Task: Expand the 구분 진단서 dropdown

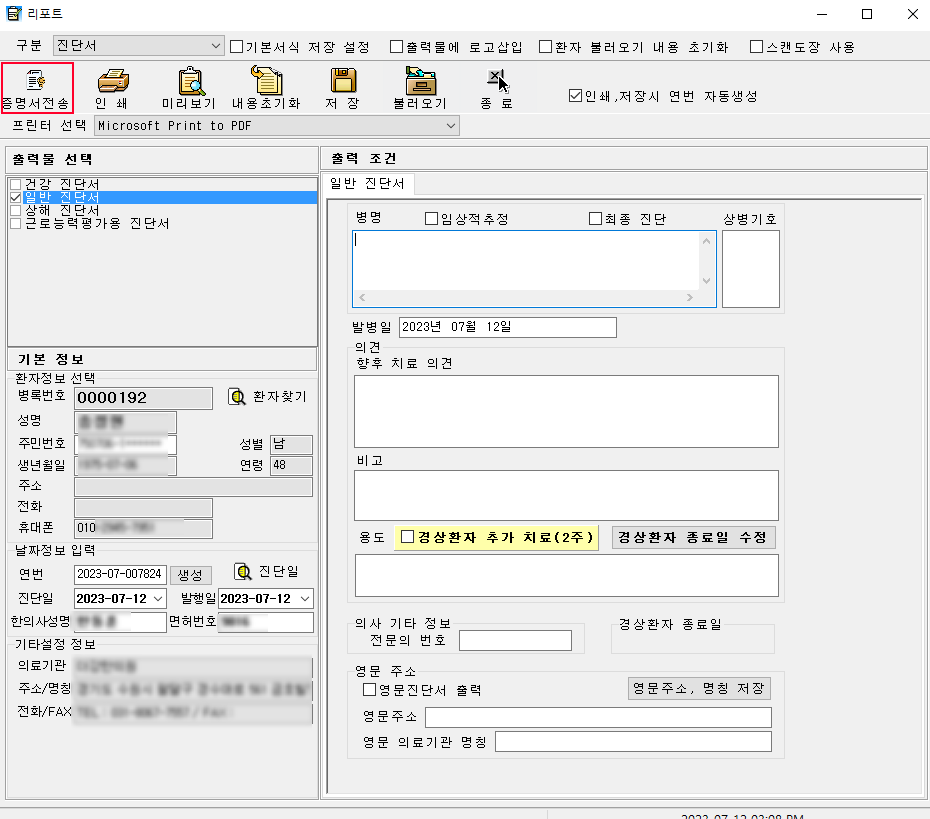Action: [x=217, y=46]
